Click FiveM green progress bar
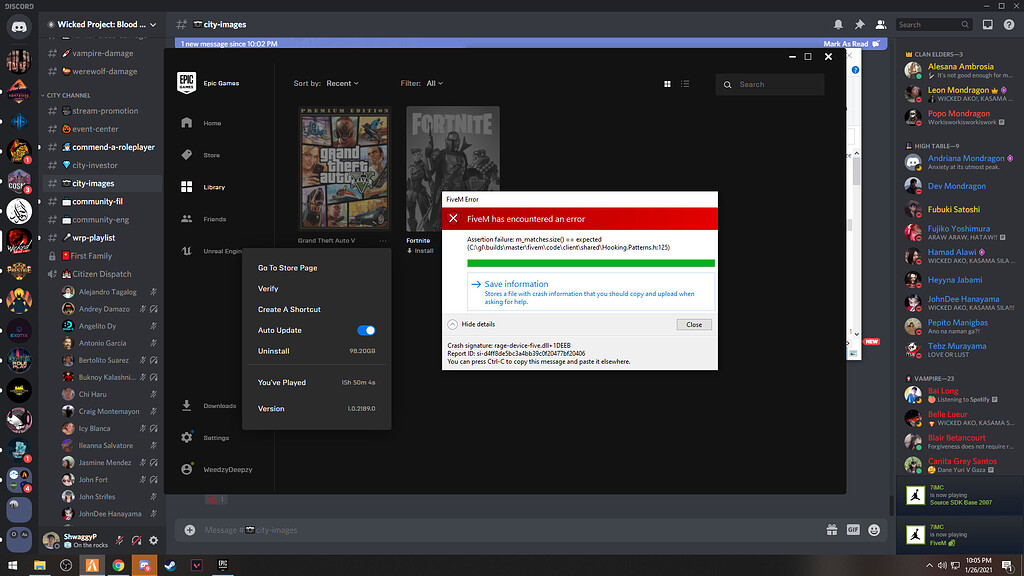This screenshot has width=1024, height=576. (590, 263)
